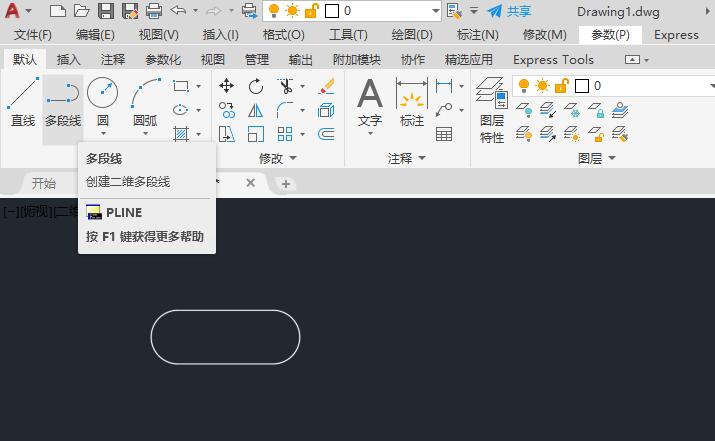Switch to the Express Tools ribbon tab

pyautogui.click(x=553, y=60)
